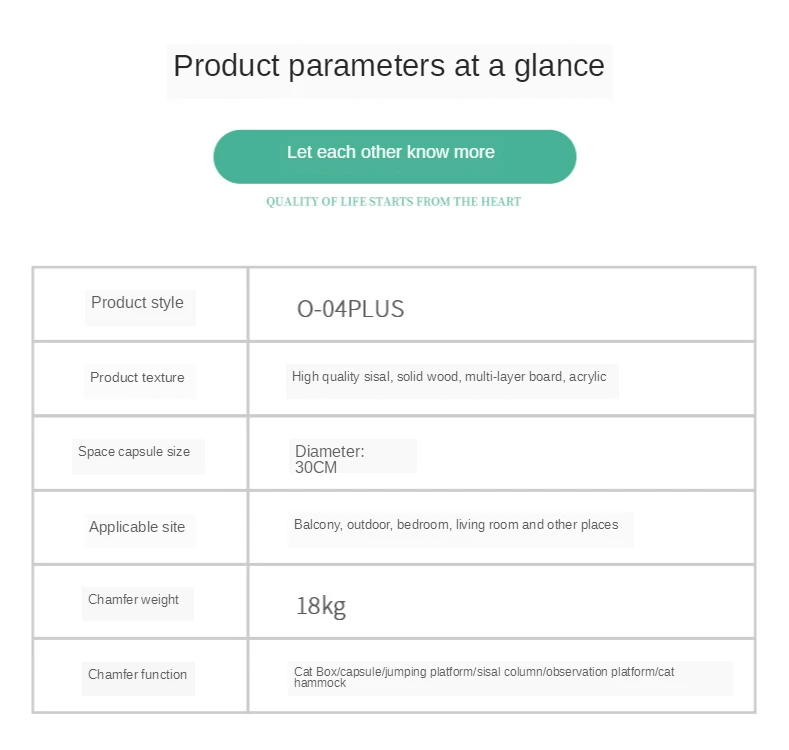Click the 'Applicable site' label
Screen dimensions: 789x750
coord(137,527)
